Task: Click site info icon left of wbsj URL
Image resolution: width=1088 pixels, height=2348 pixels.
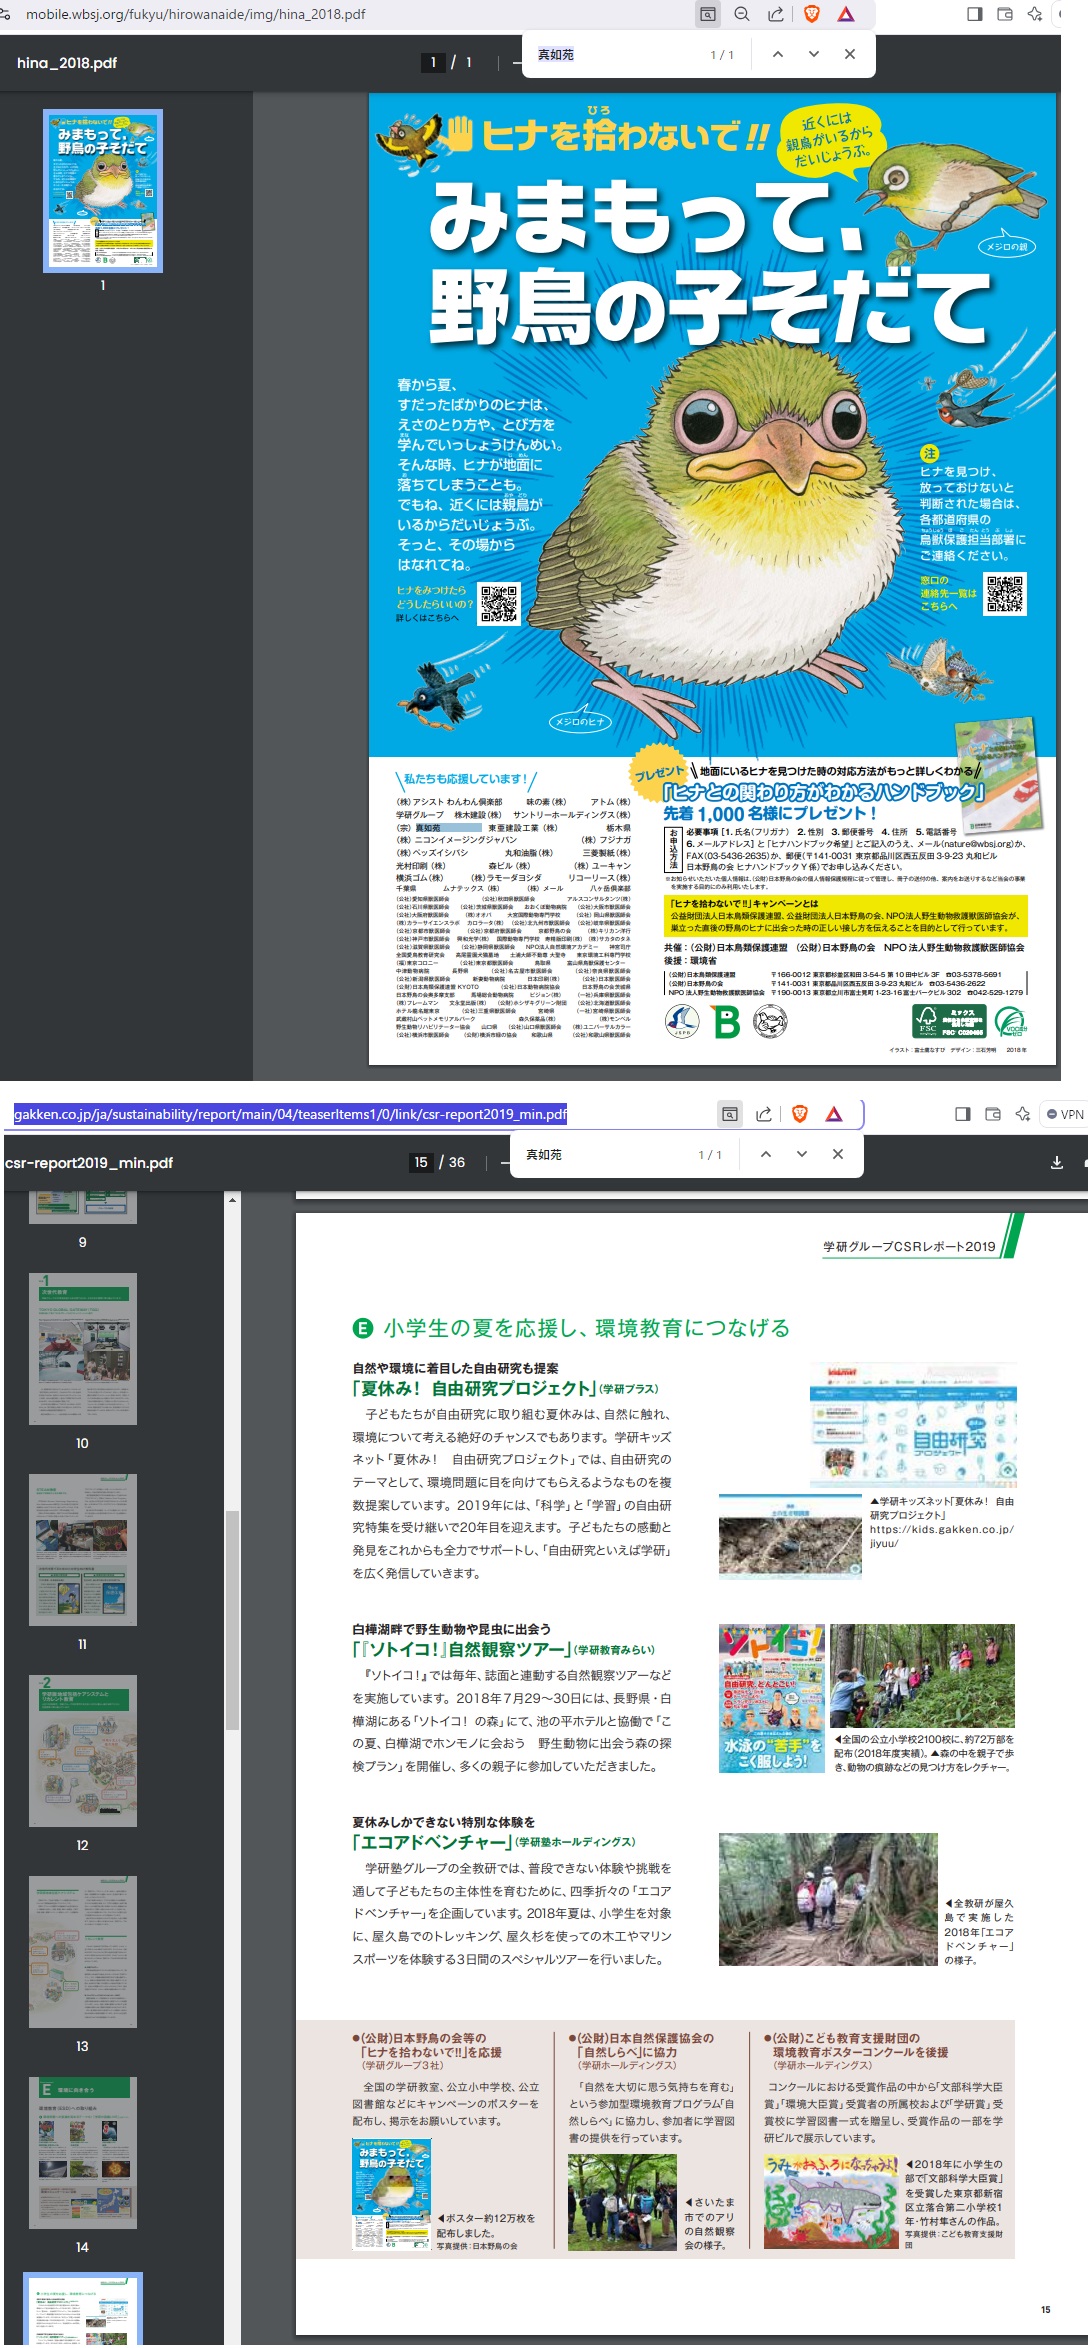Action: 6,14
